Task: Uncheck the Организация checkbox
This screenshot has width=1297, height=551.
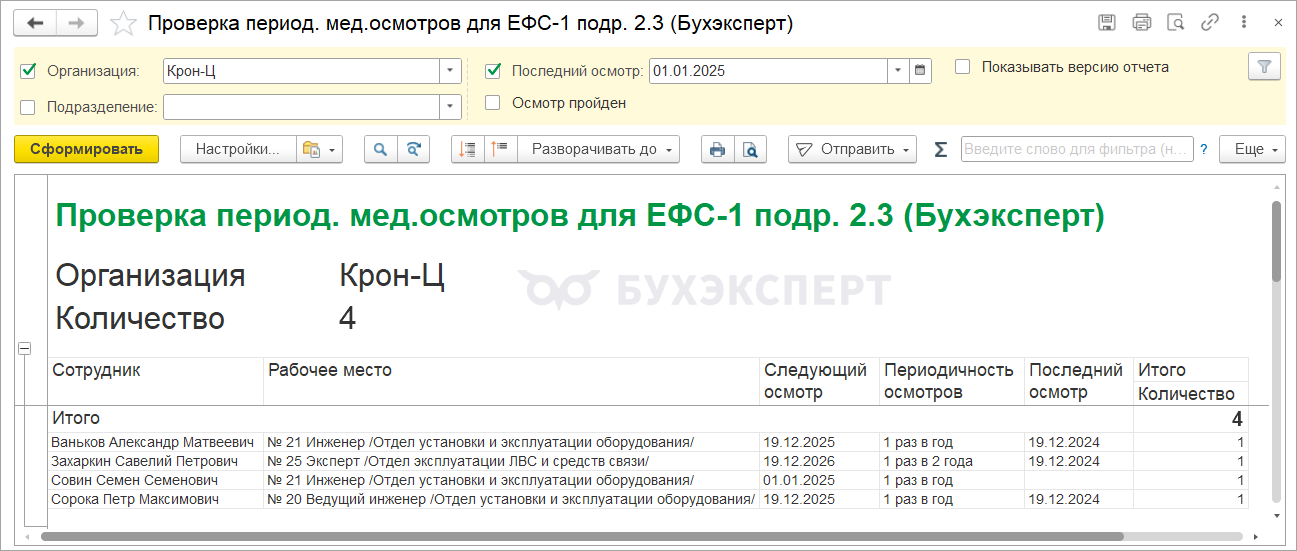Action: [28, 70]
